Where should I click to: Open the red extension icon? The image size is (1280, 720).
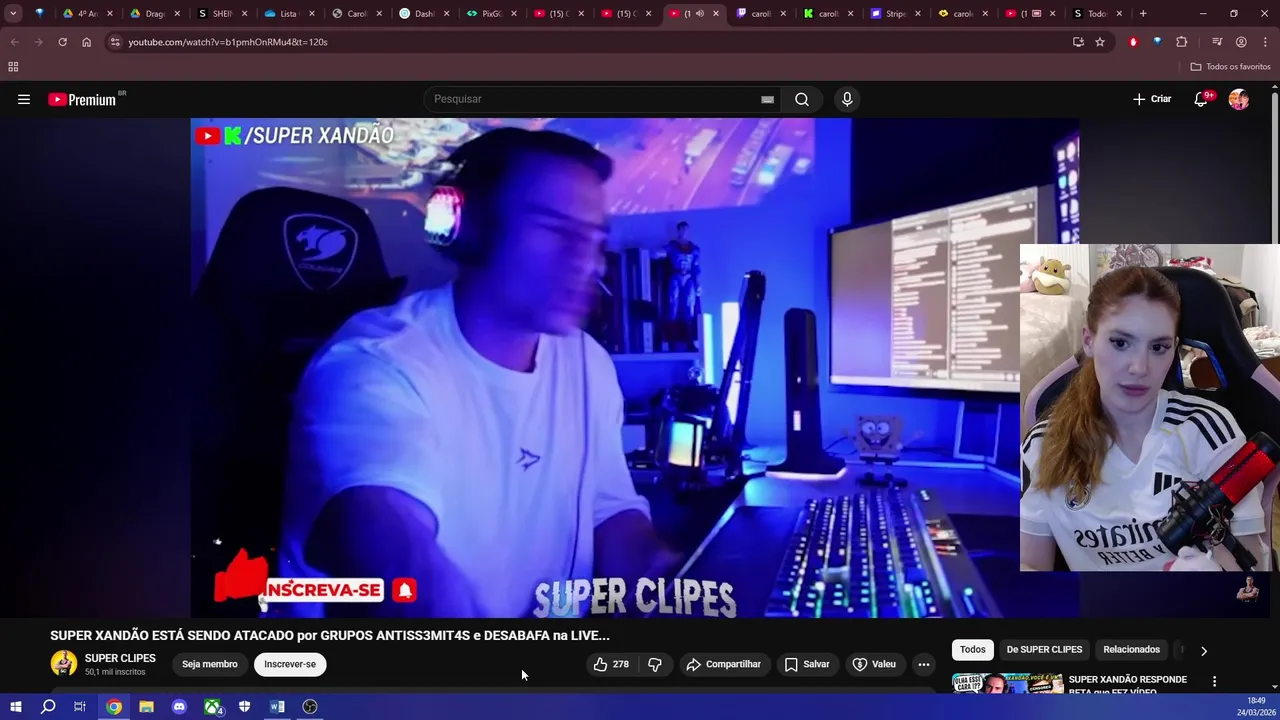click(x=1133, y=42)
